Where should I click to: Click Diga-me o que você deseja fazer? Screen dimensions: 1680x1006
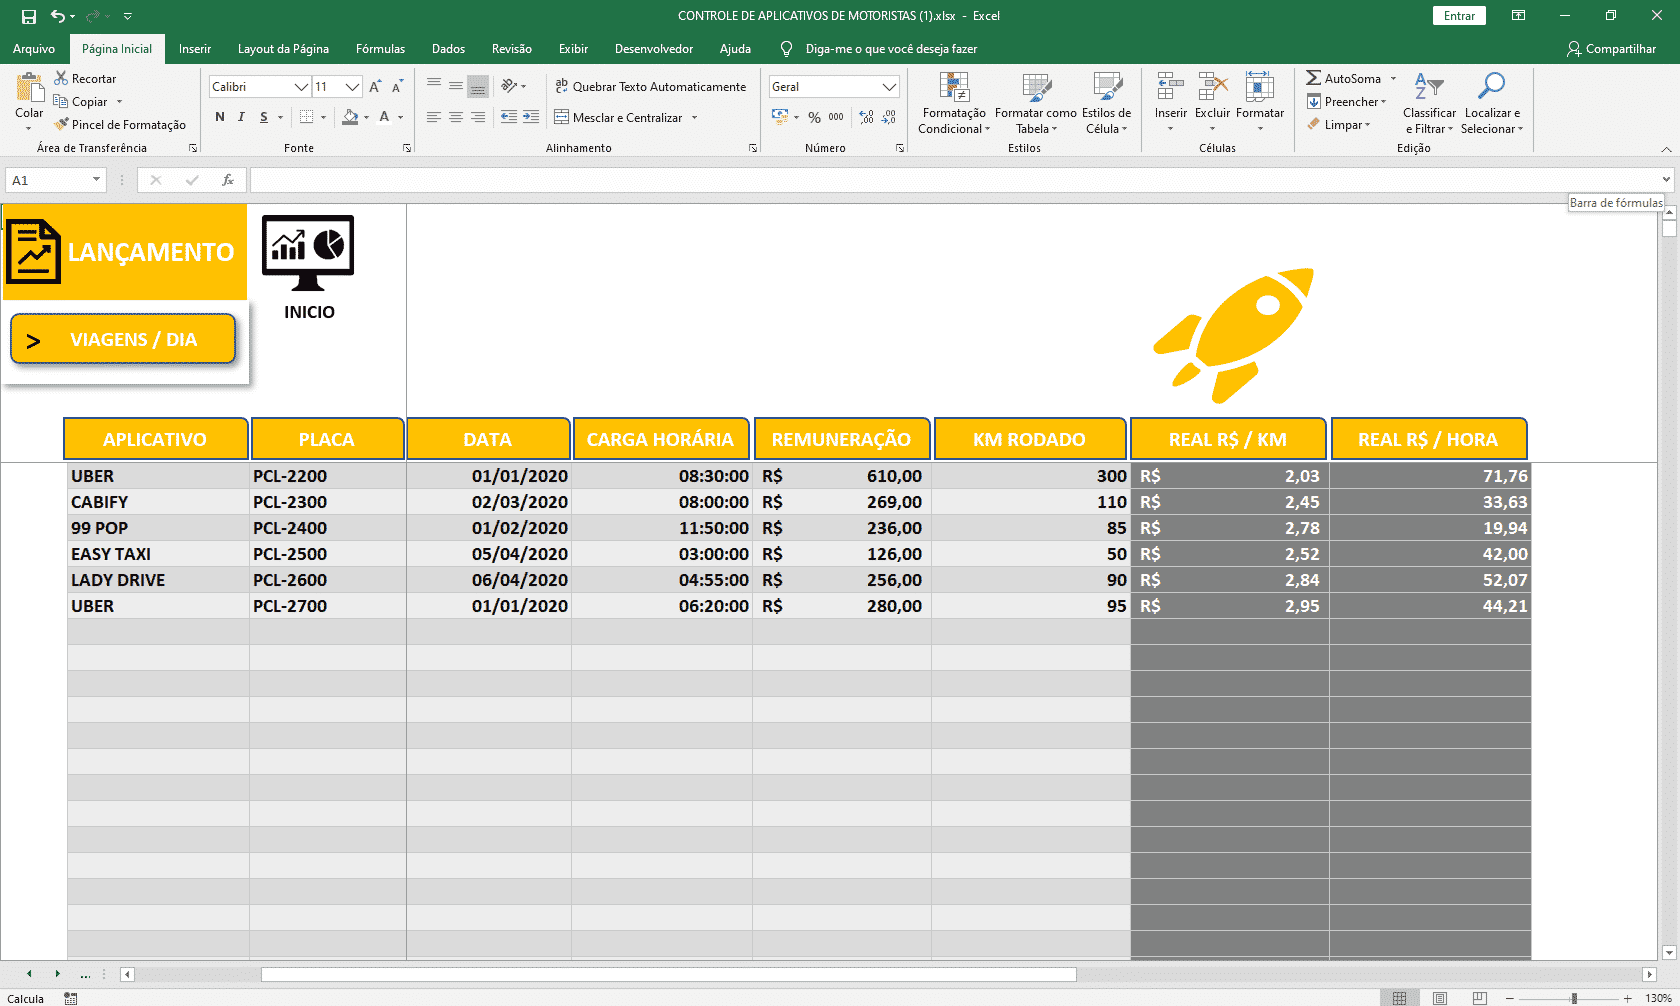tap(891, 49)
